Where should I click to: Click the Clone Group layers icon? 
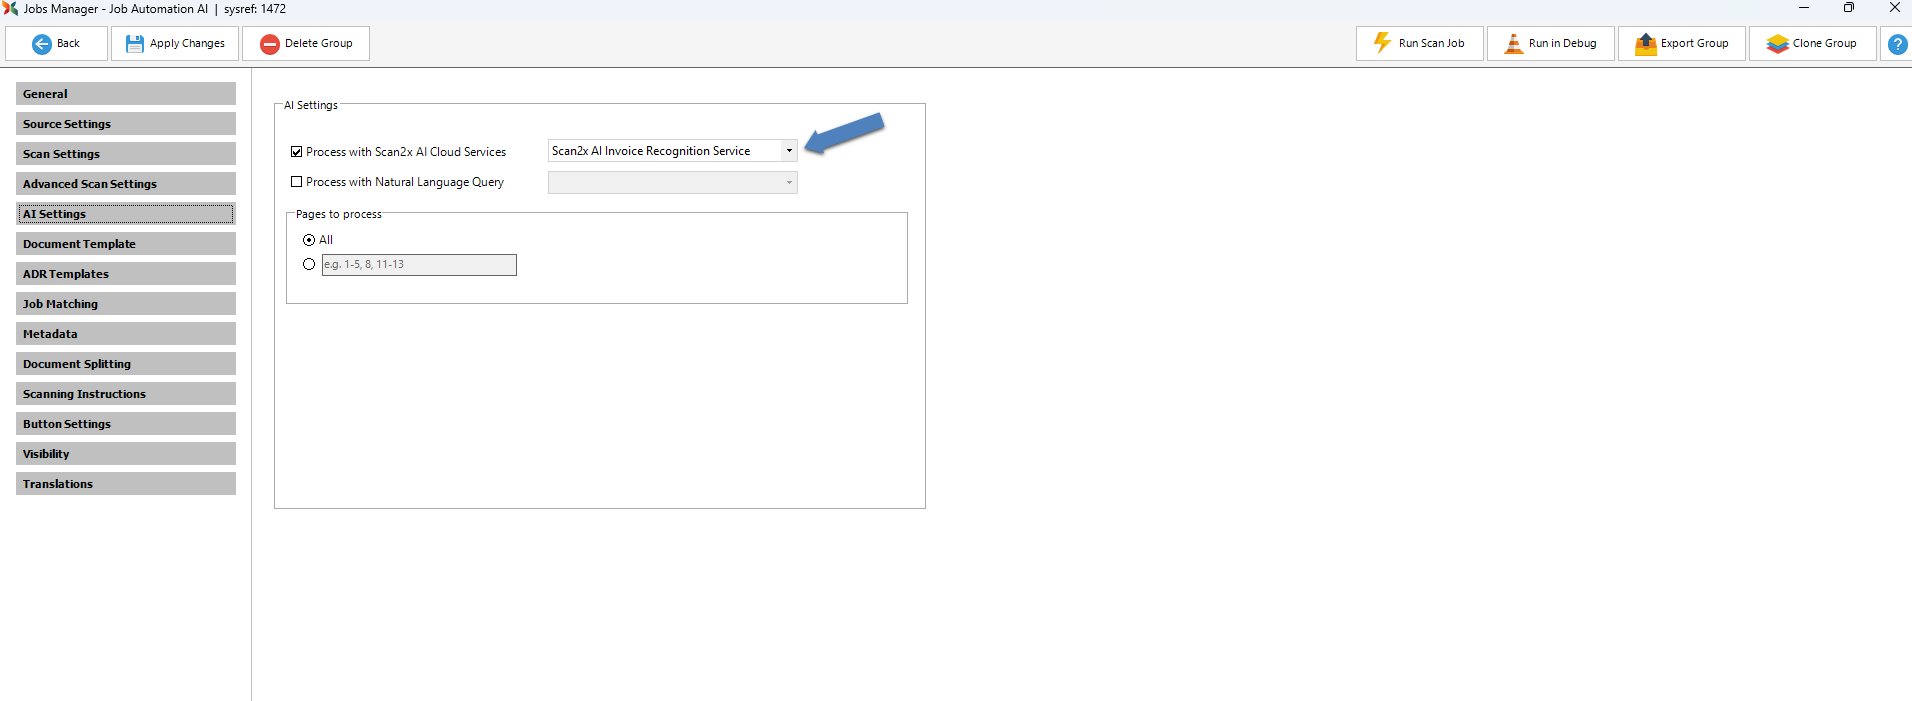pos(1777,44)
